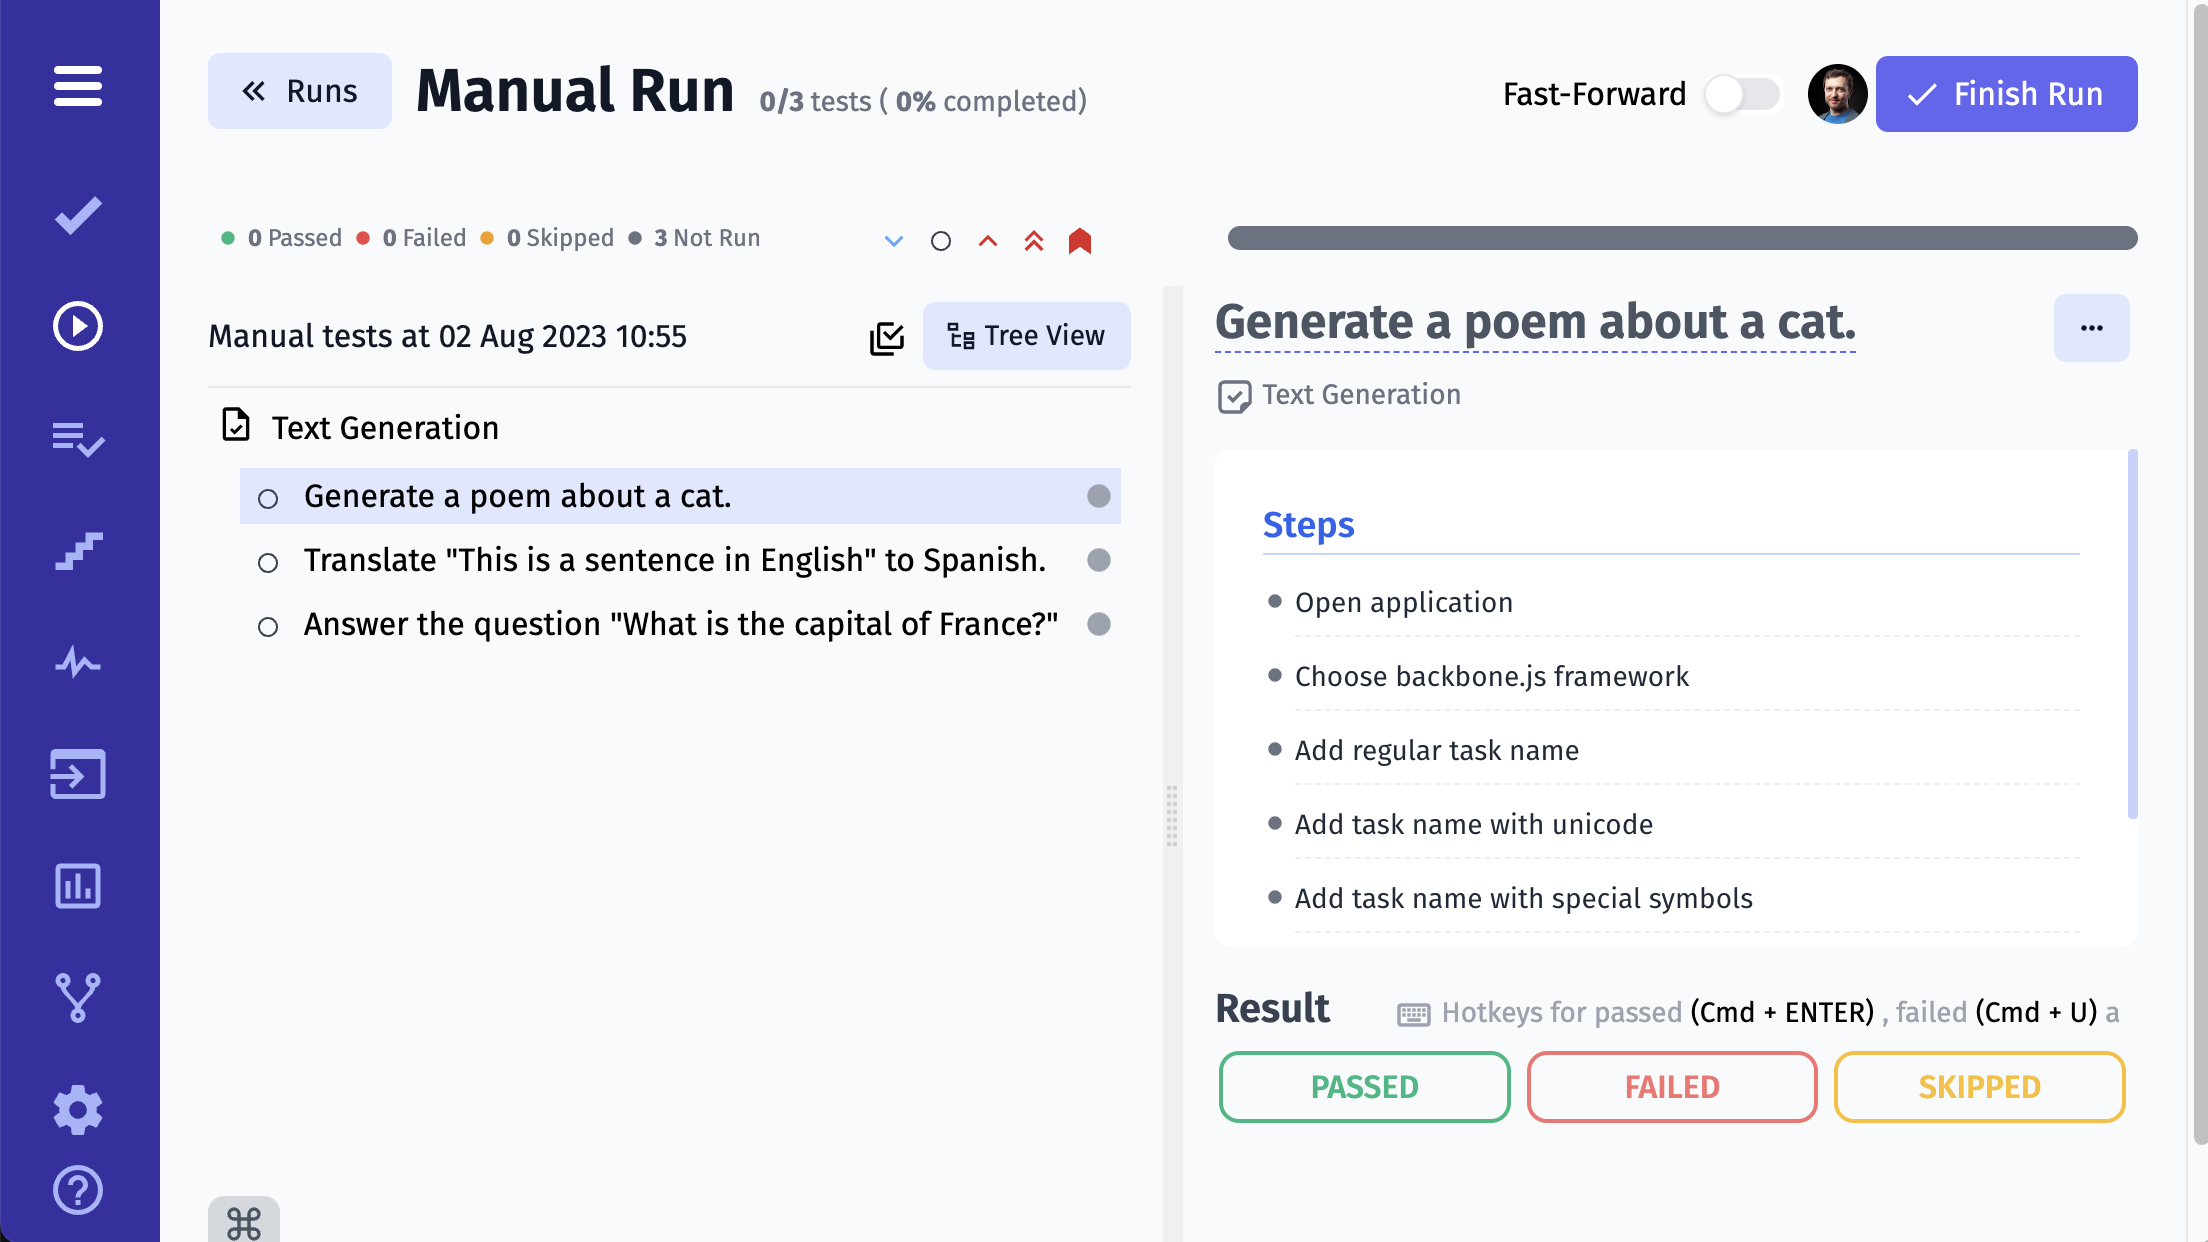Screen dimensions: 2208x1242
Task: Click the Play/Execute run icon
Action: (80, 326)
